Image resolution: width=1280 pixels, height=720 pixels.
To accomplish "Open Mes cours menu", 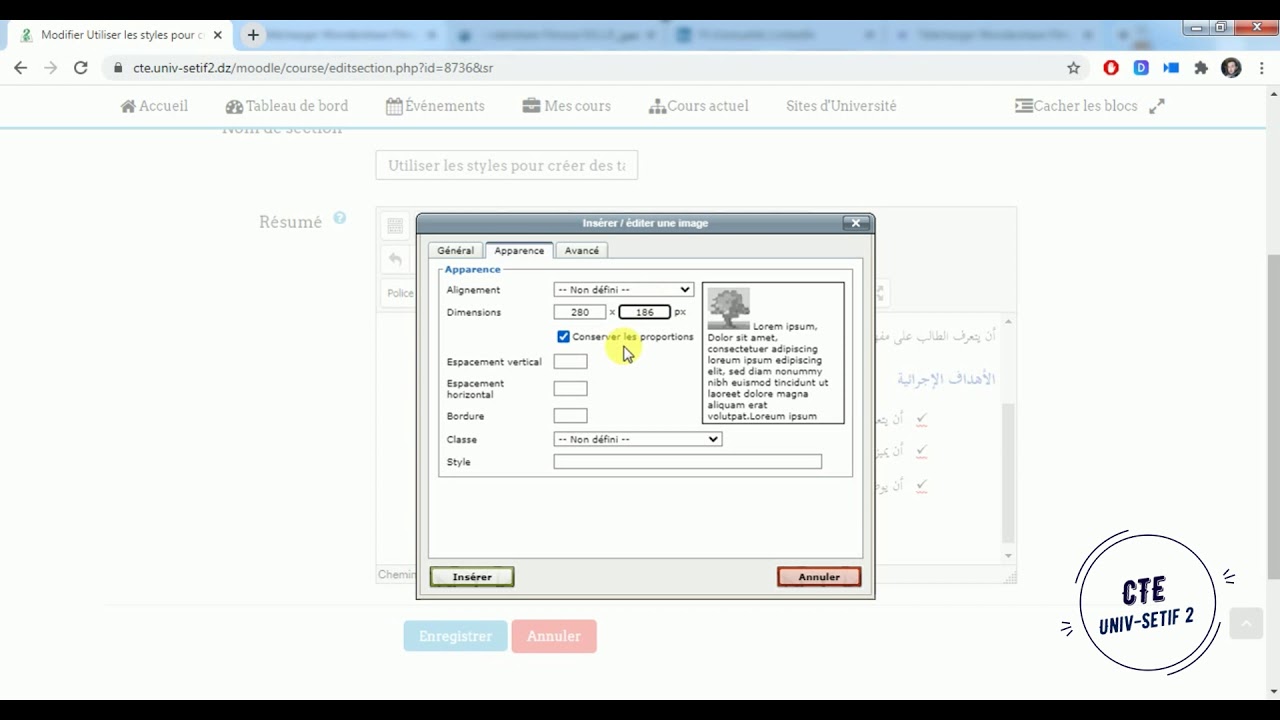I will pyautogui.click(x=567, y=106).
